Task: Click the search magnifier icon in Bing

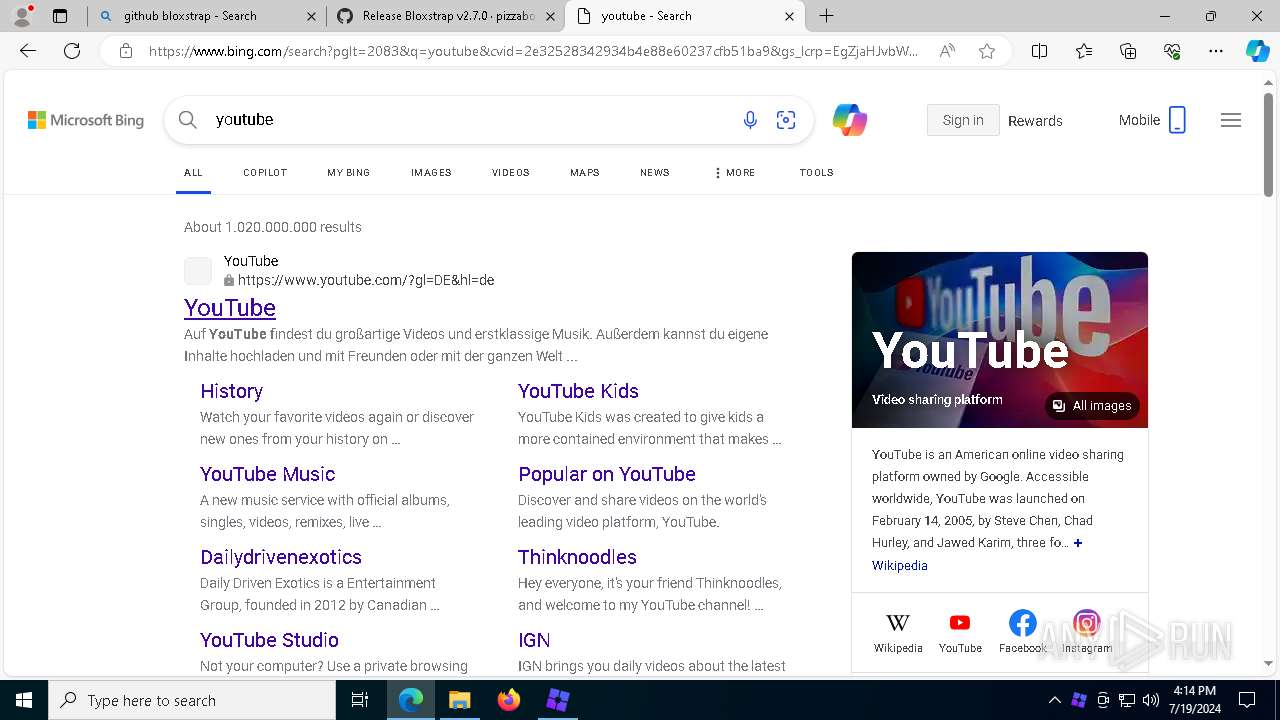Action: coord(188,120)
